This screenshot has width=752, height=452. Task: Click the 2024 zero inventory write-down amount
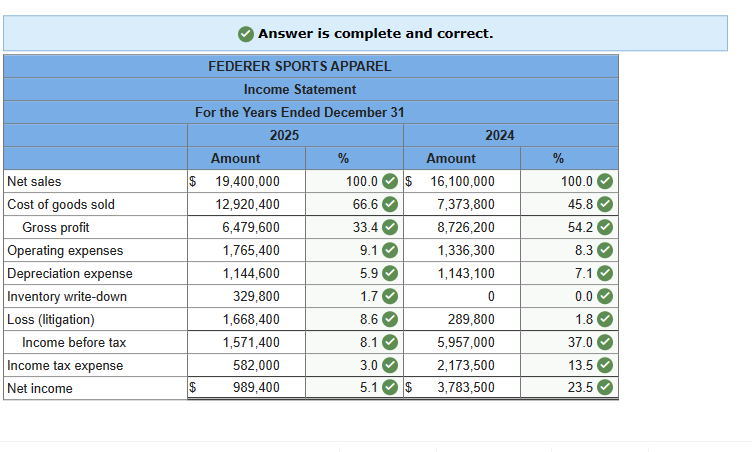(x=462, y=297)
